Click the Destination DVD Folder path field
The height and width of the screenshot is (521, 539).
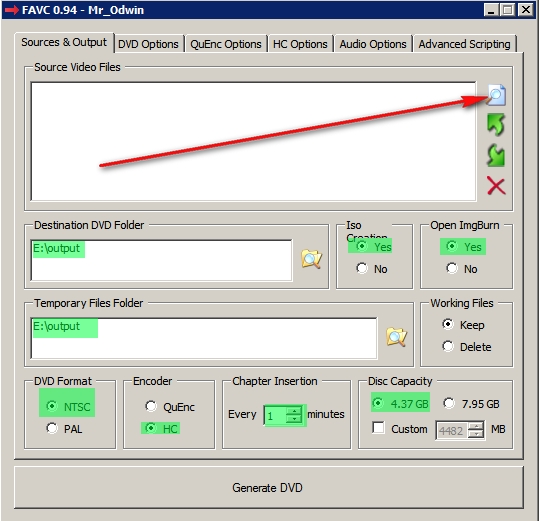[x=161, y=260]
